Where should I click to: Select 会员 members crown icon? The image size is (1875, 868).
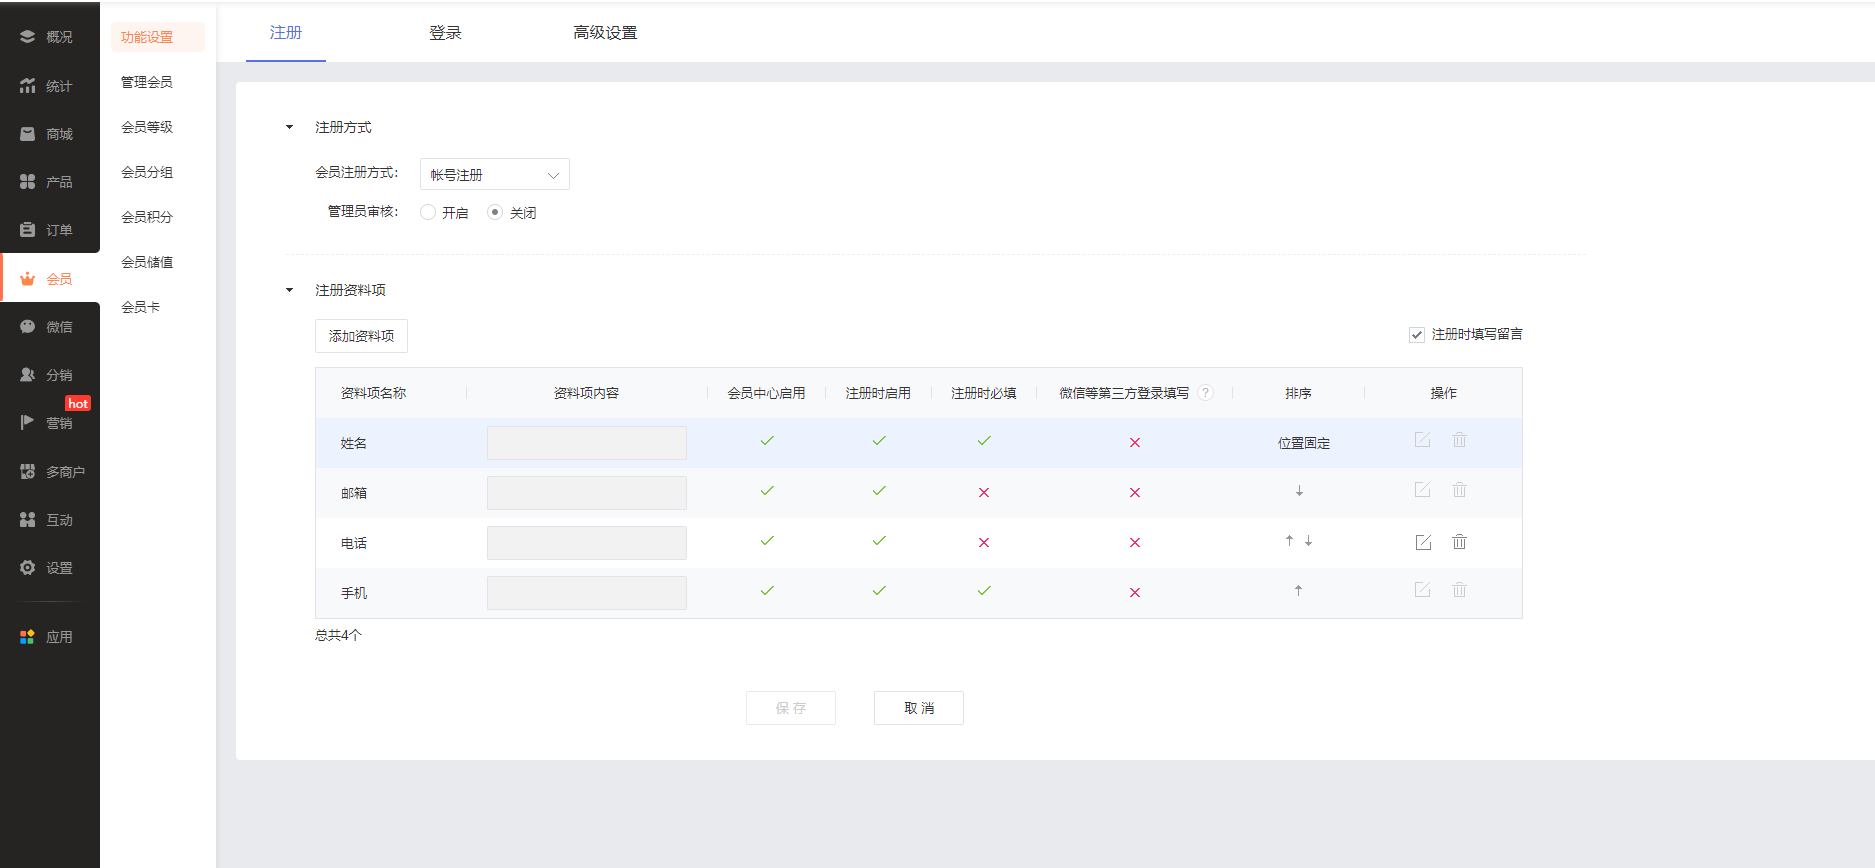pyautogui.click(x=27, y=279)
